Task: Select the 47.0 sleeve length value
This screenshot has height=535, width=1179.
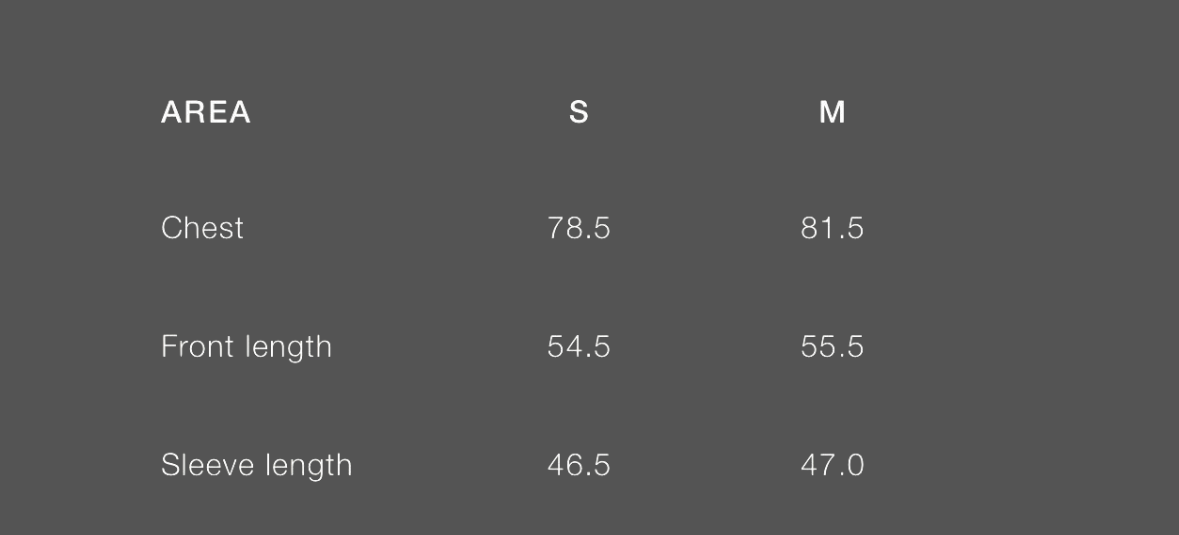Action: (832, 465)
